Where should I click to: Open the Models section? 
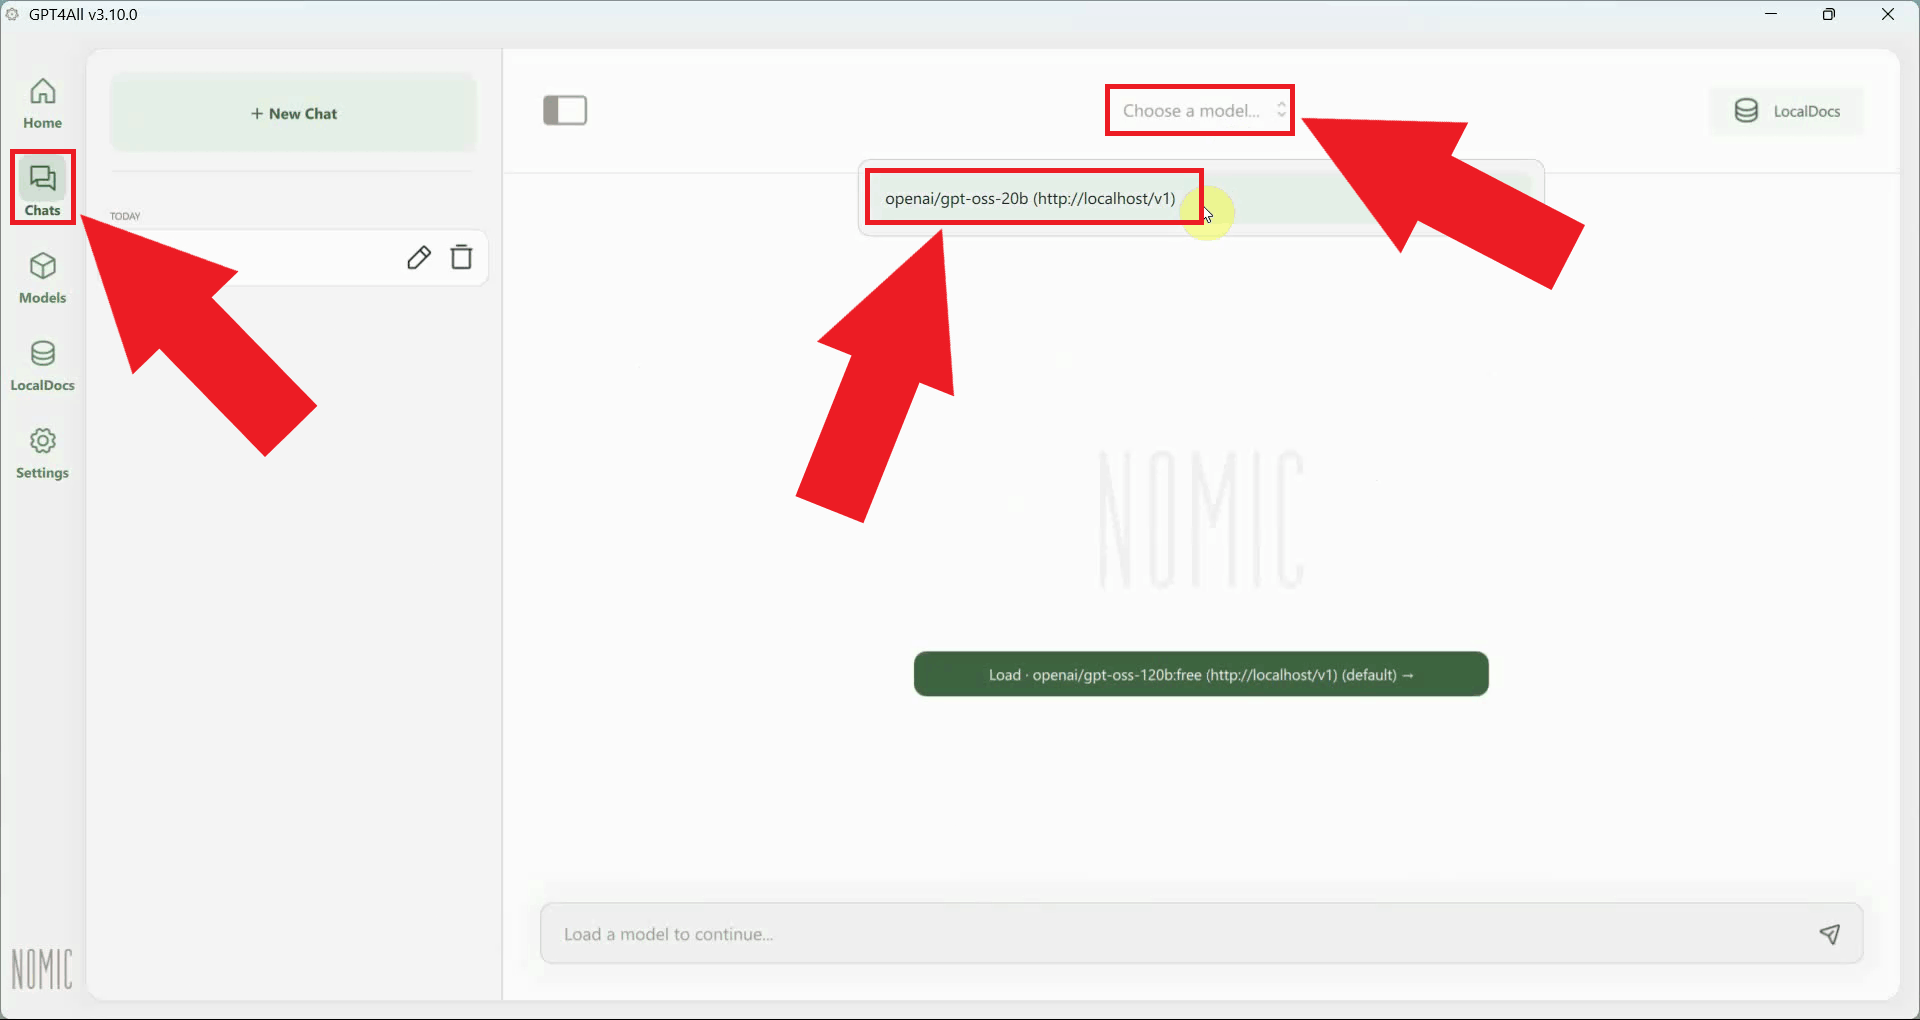[x=42, y=277]
